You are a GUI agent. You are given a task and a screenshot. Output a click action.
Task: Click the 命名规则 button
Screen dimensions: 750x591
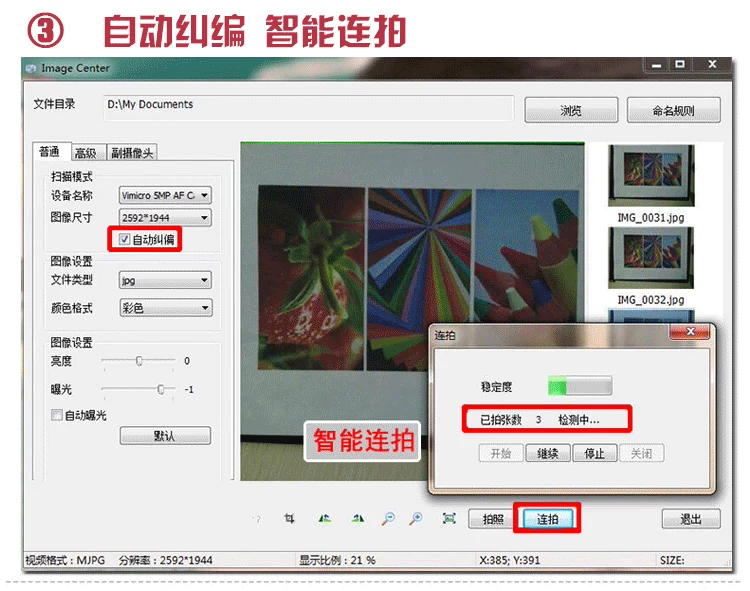pyautogui.click(x=673, y=110)
